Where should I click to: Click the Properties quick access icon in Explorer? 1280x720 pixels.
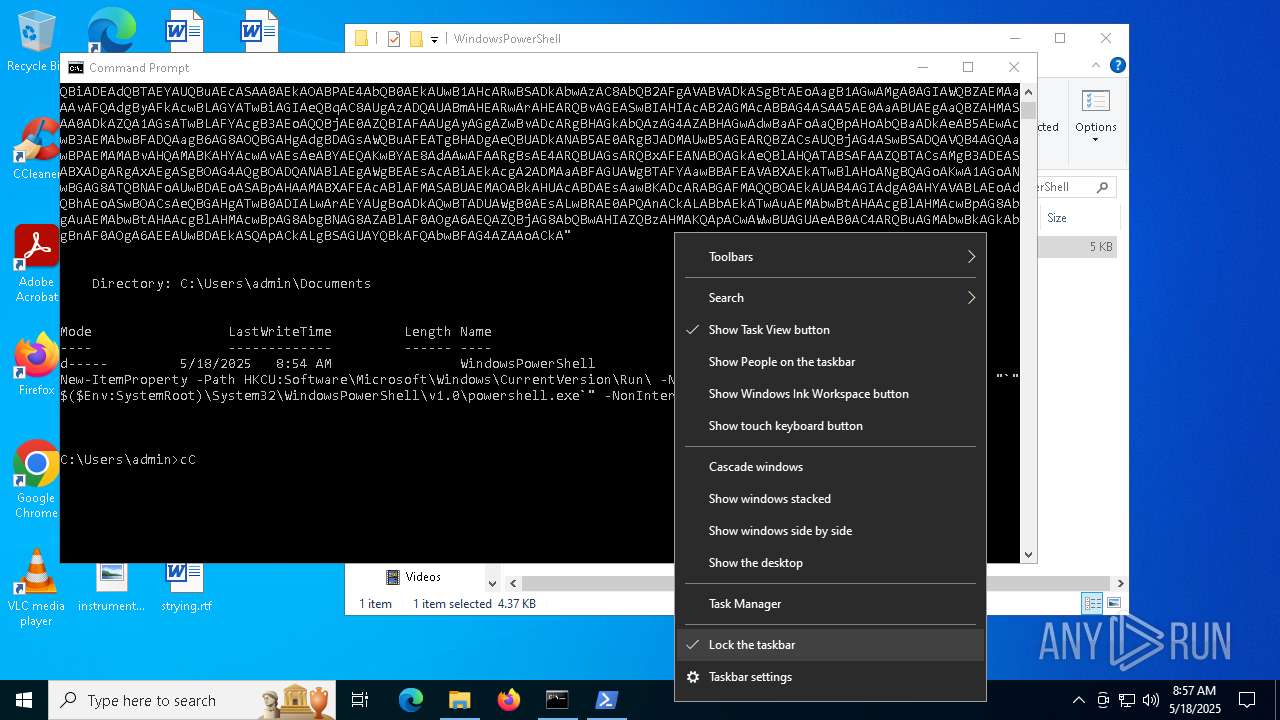pos(393,39)
